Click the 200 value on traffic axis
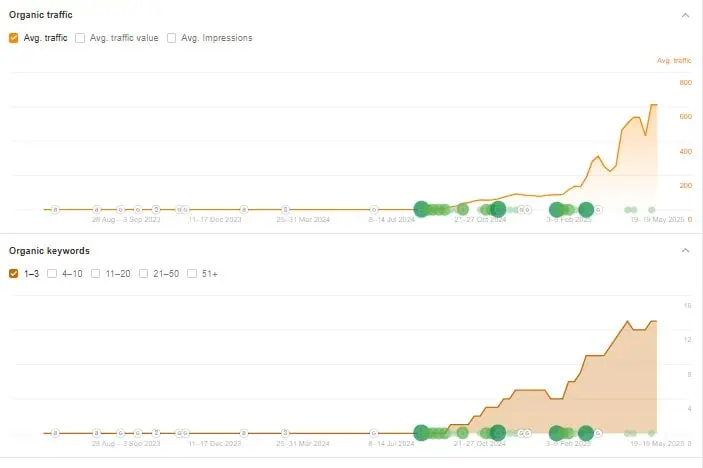The image size is (703, 468). coord(686,186)
